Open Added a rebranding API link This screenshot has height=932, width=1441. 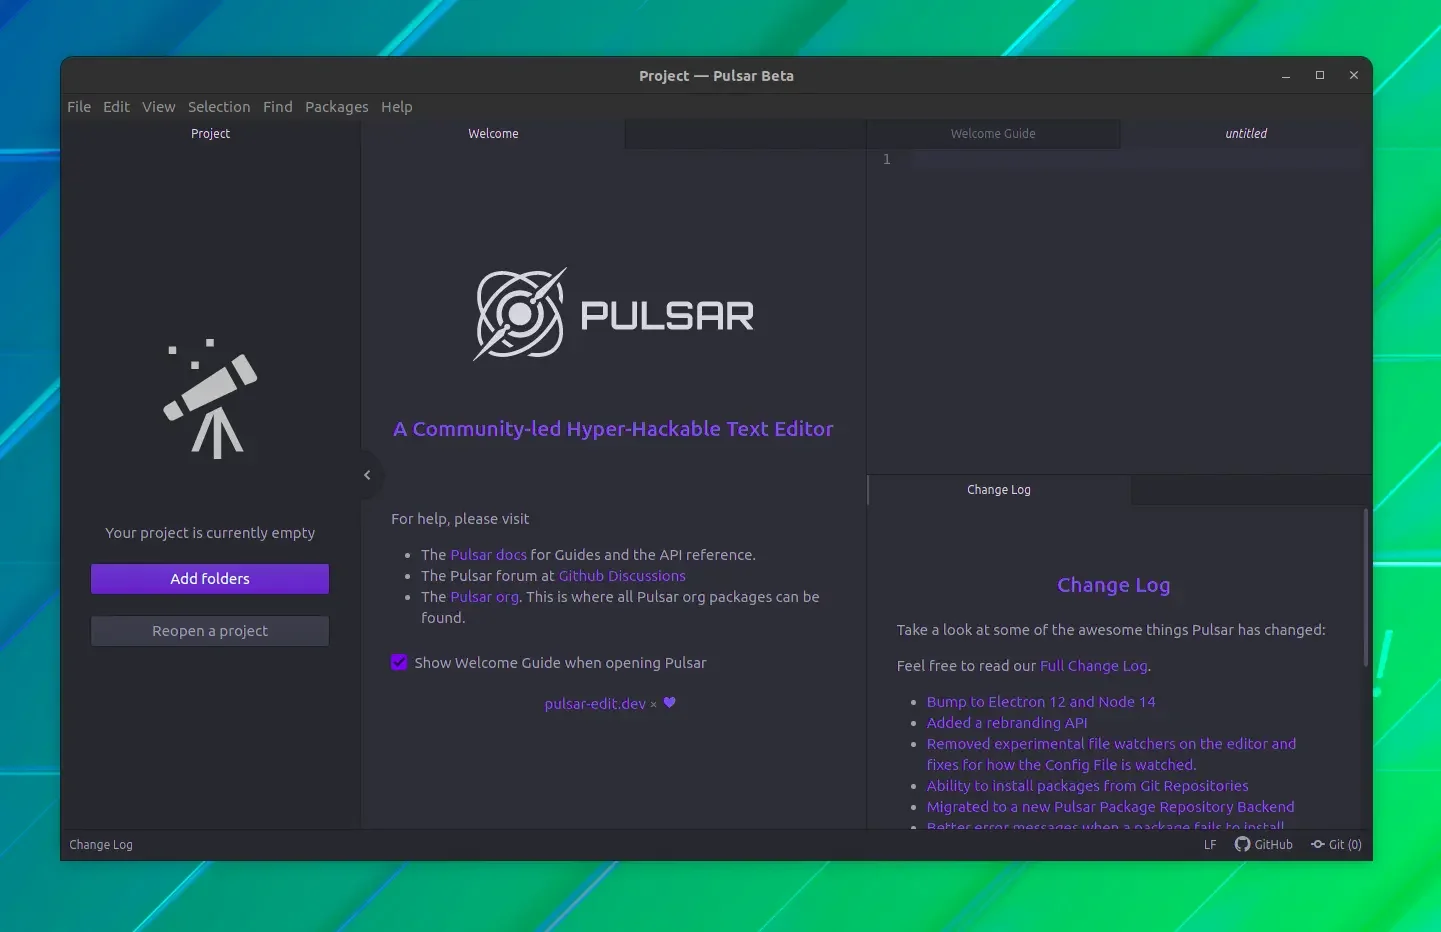point(1007,723)
